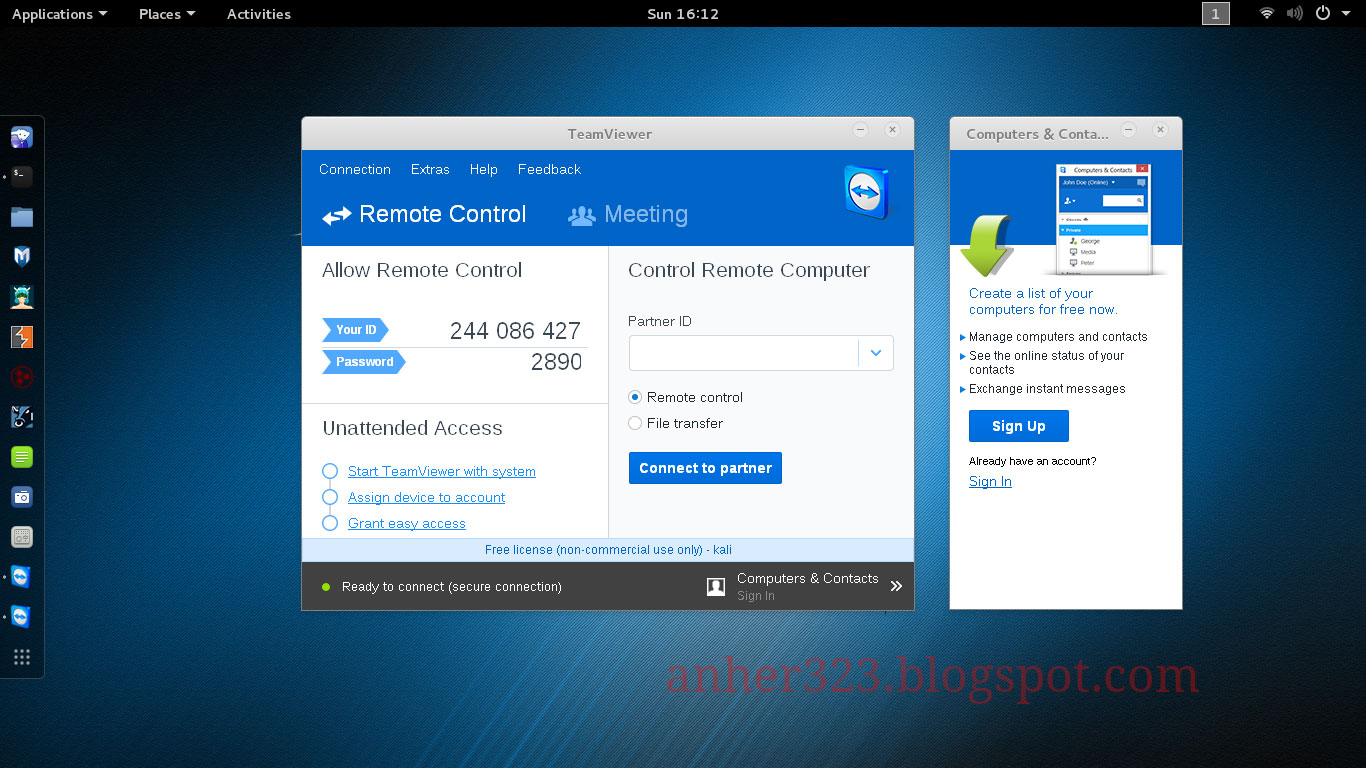Toggle circle beside Start TeamViewer with system
1366x768 pixels.
330,471
